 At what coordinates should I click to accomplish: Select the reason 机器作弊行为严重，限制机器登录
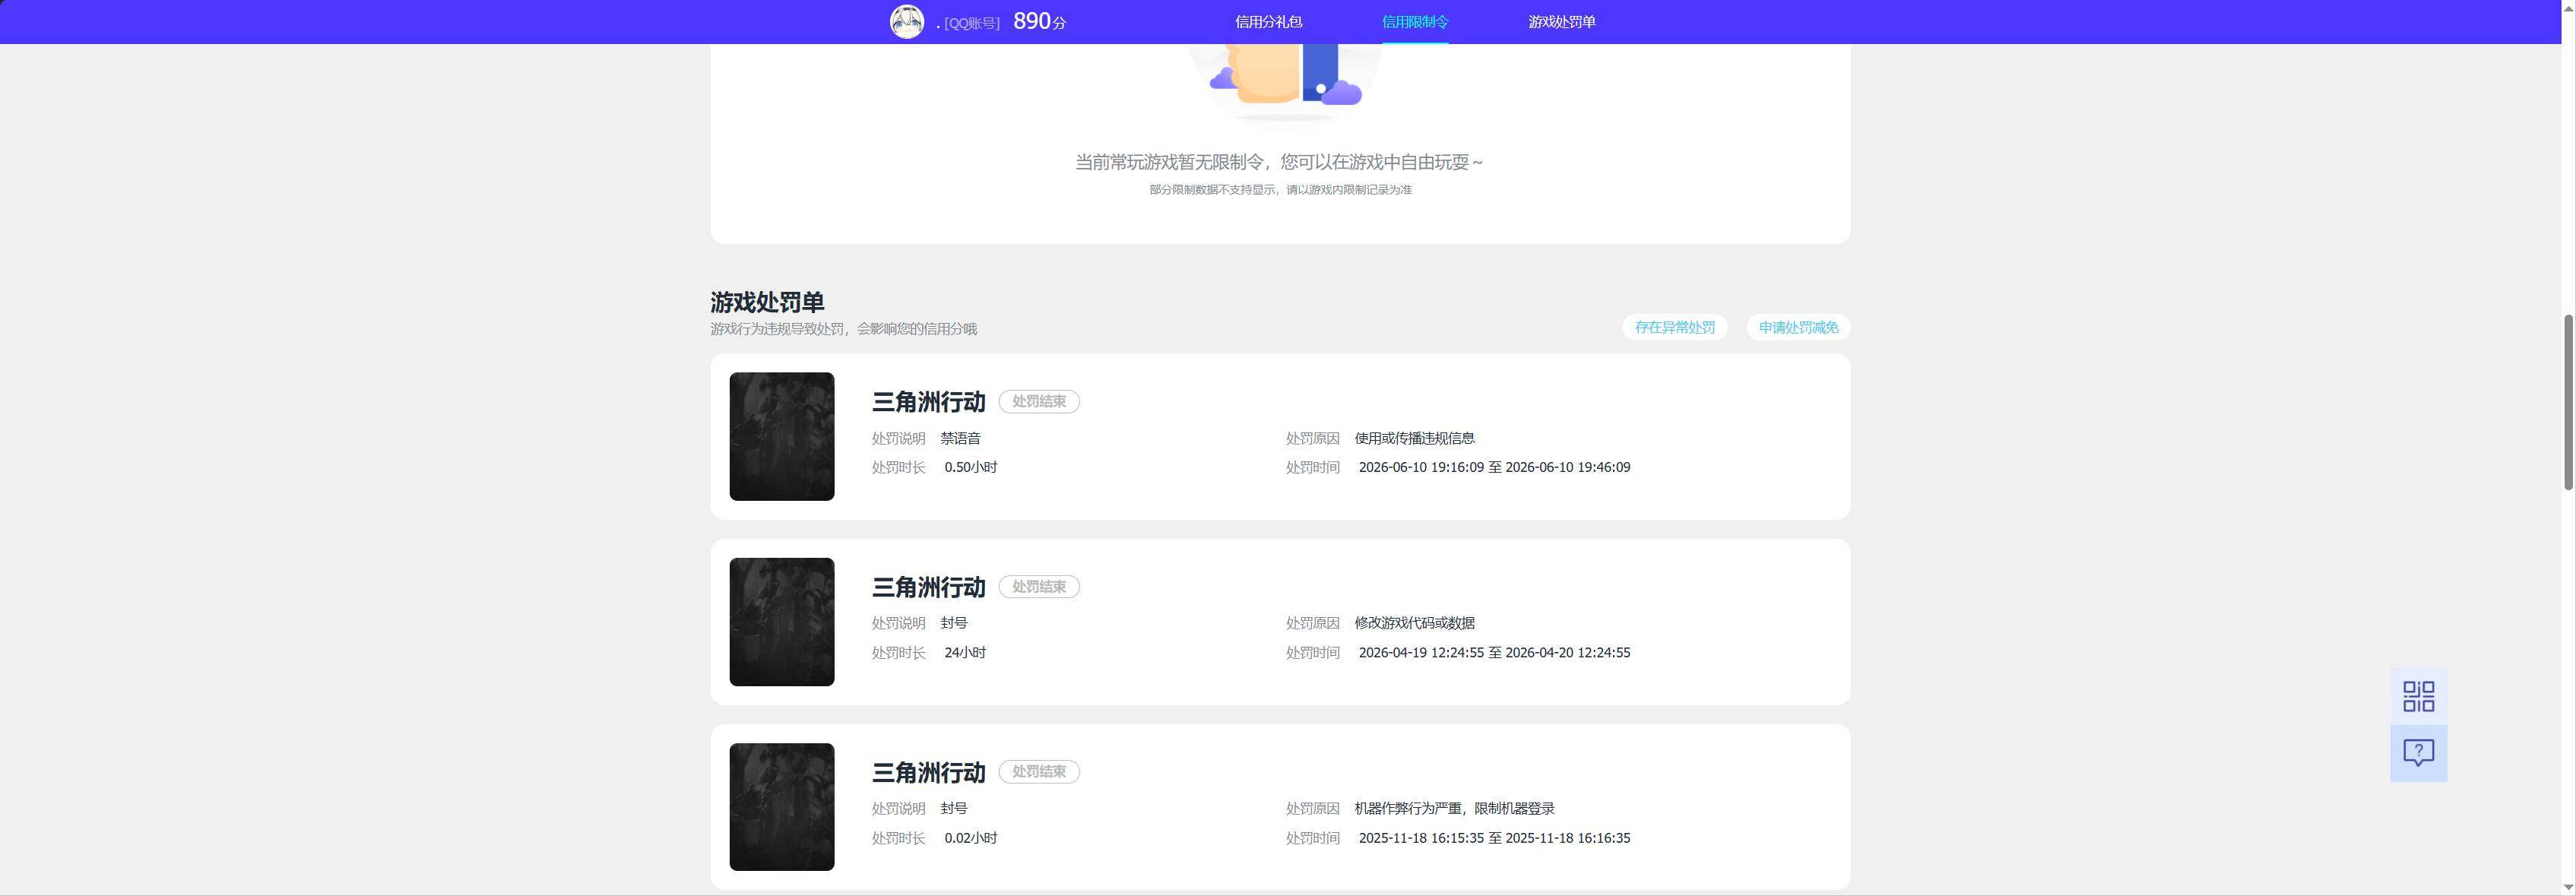pos(1454,809)
